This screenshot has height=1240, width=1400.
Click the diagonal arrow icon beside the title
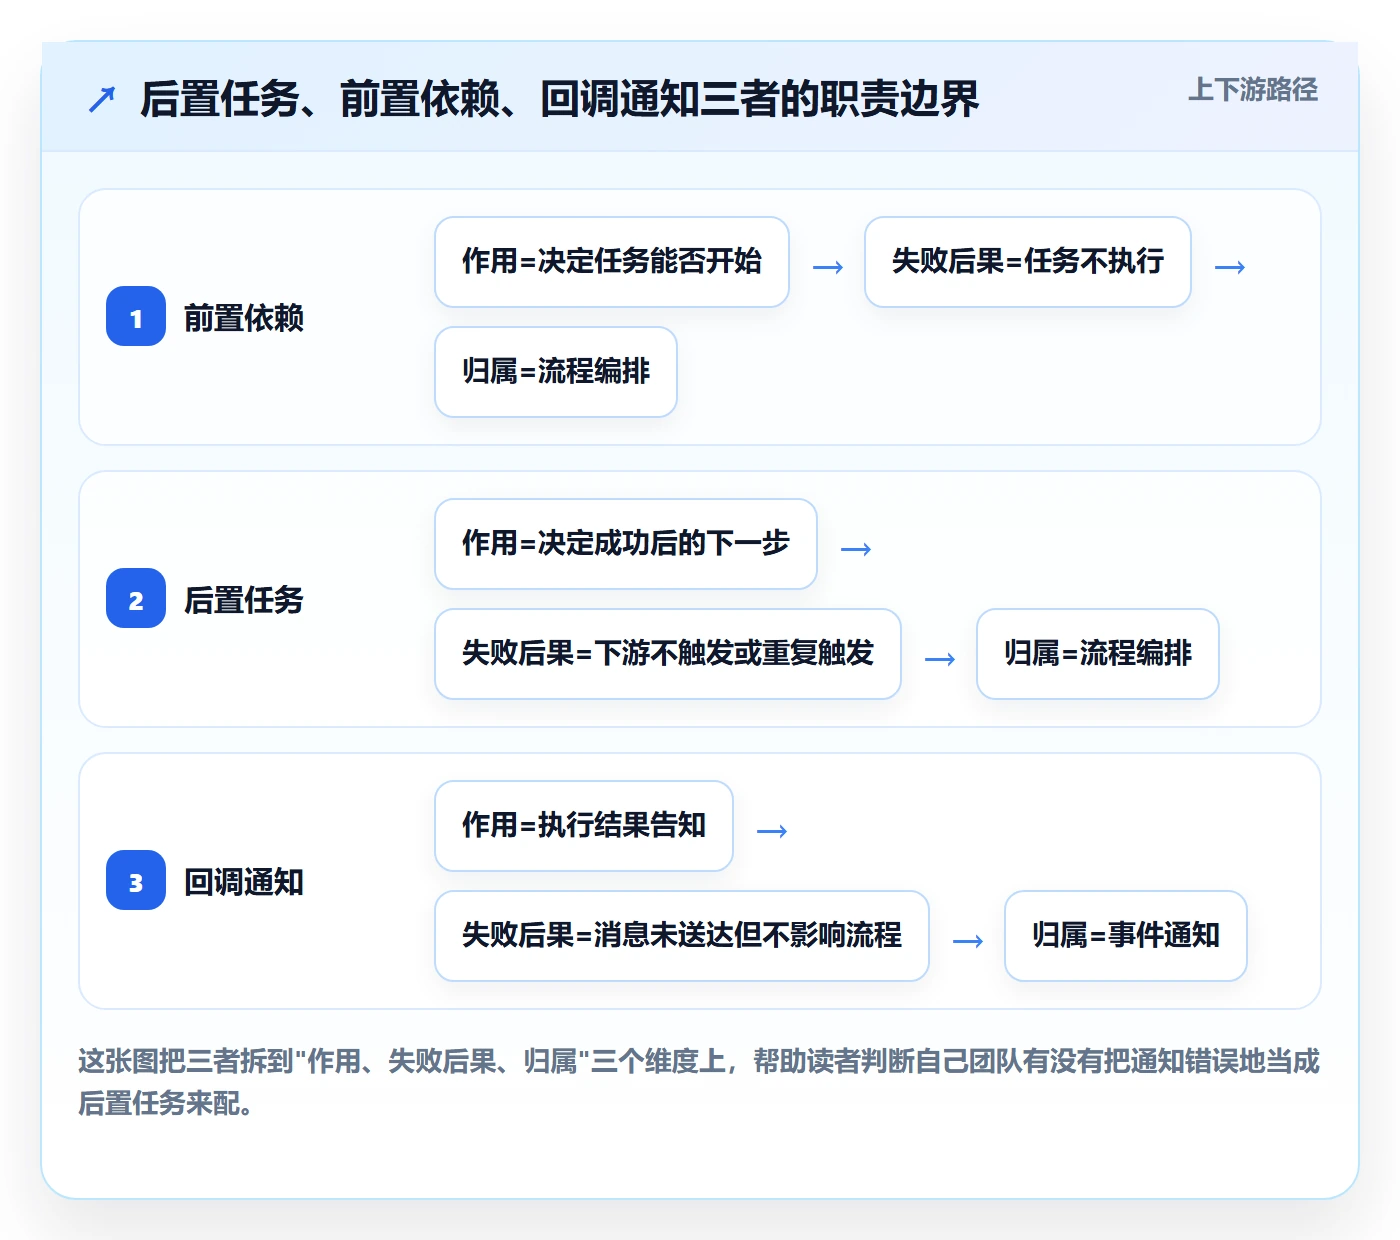[x=102, y=99]
